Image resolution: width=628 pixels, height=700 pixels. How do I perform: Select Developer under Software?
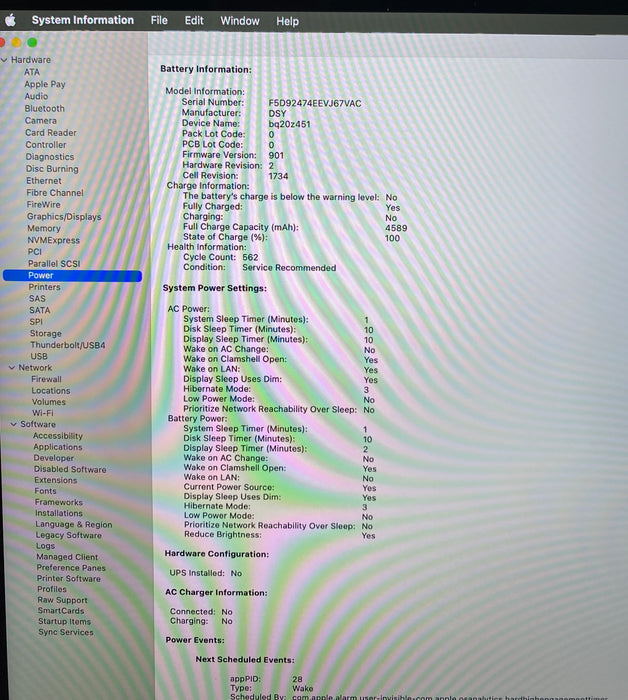coord(54,458)
